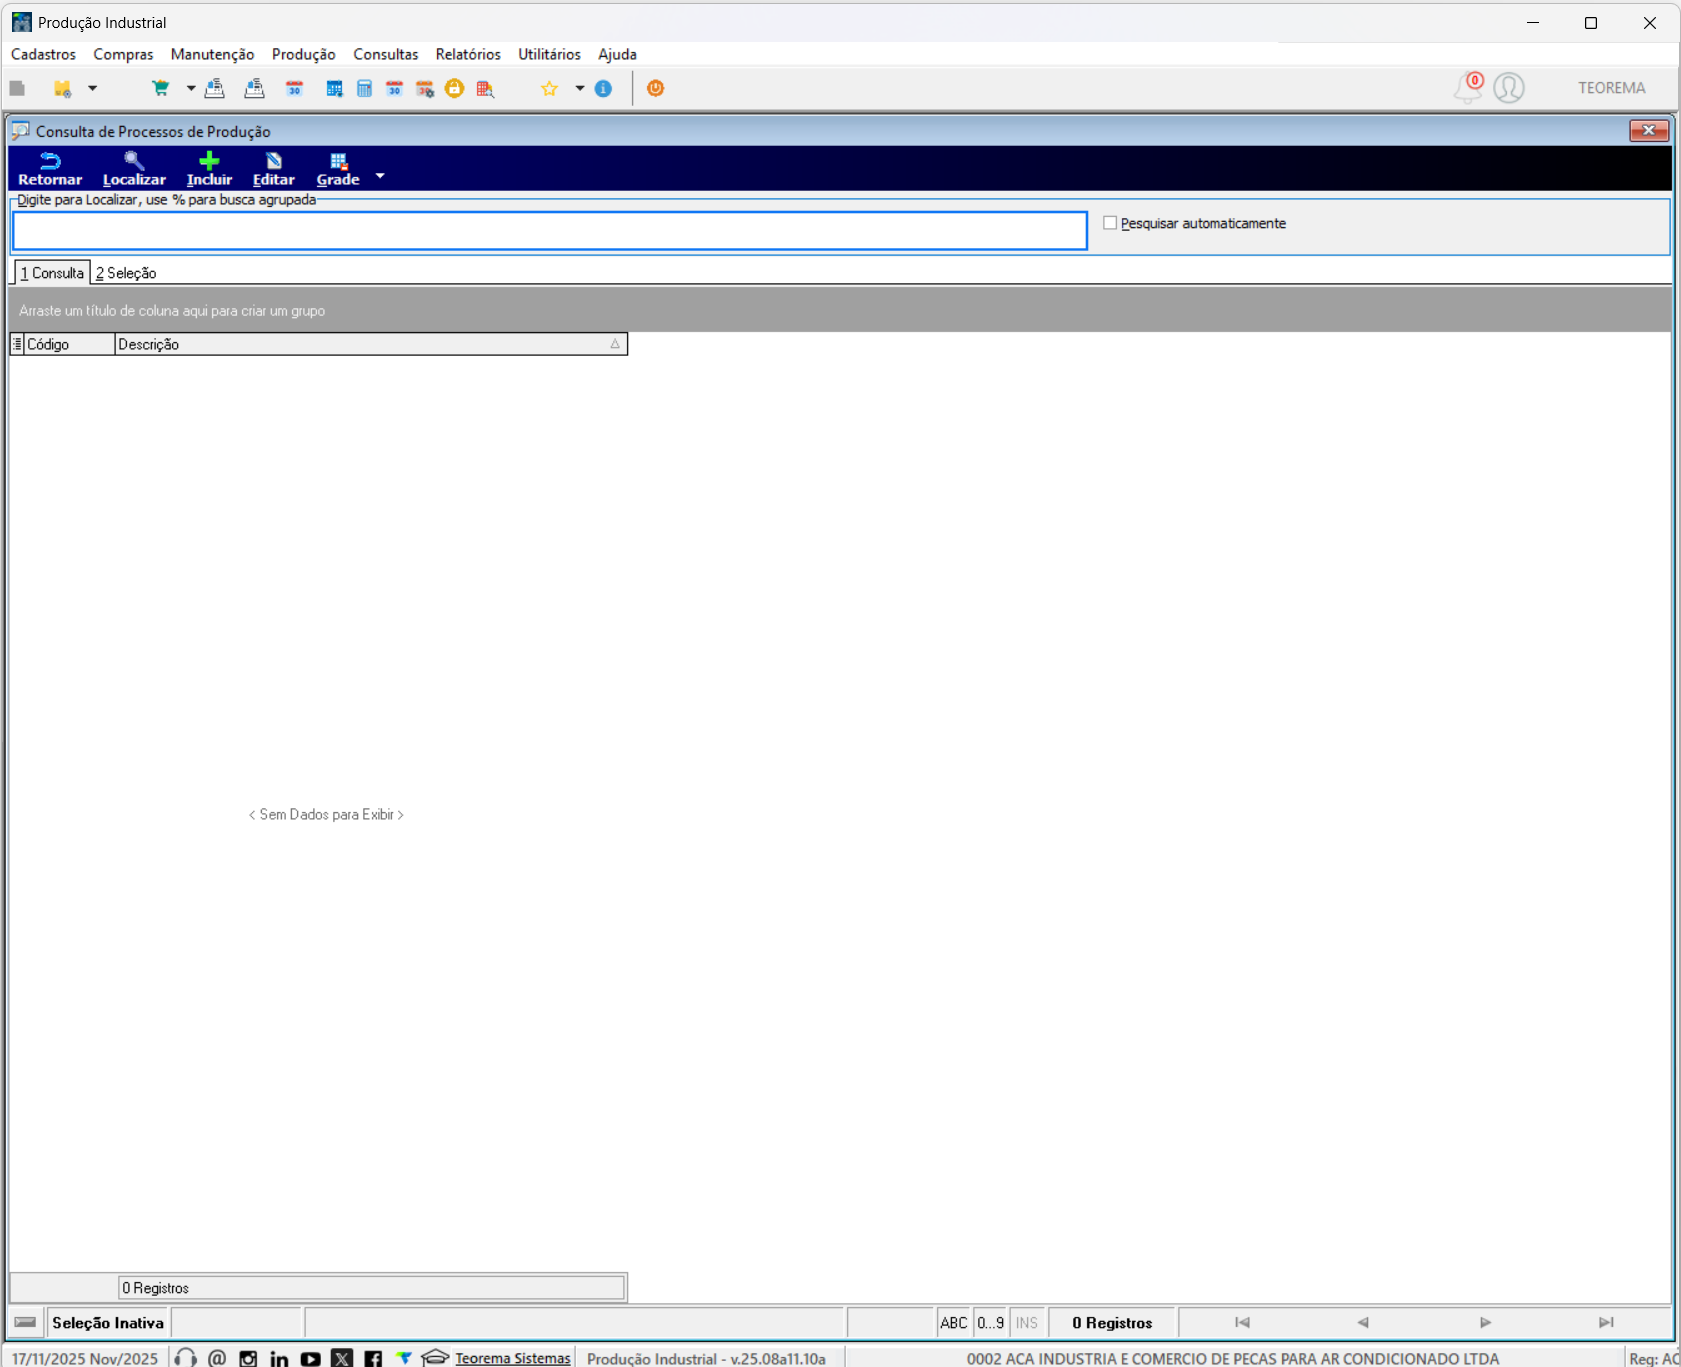
Task: Open the blue info icon
Action: pyautogui.click(x=603, y=88)
